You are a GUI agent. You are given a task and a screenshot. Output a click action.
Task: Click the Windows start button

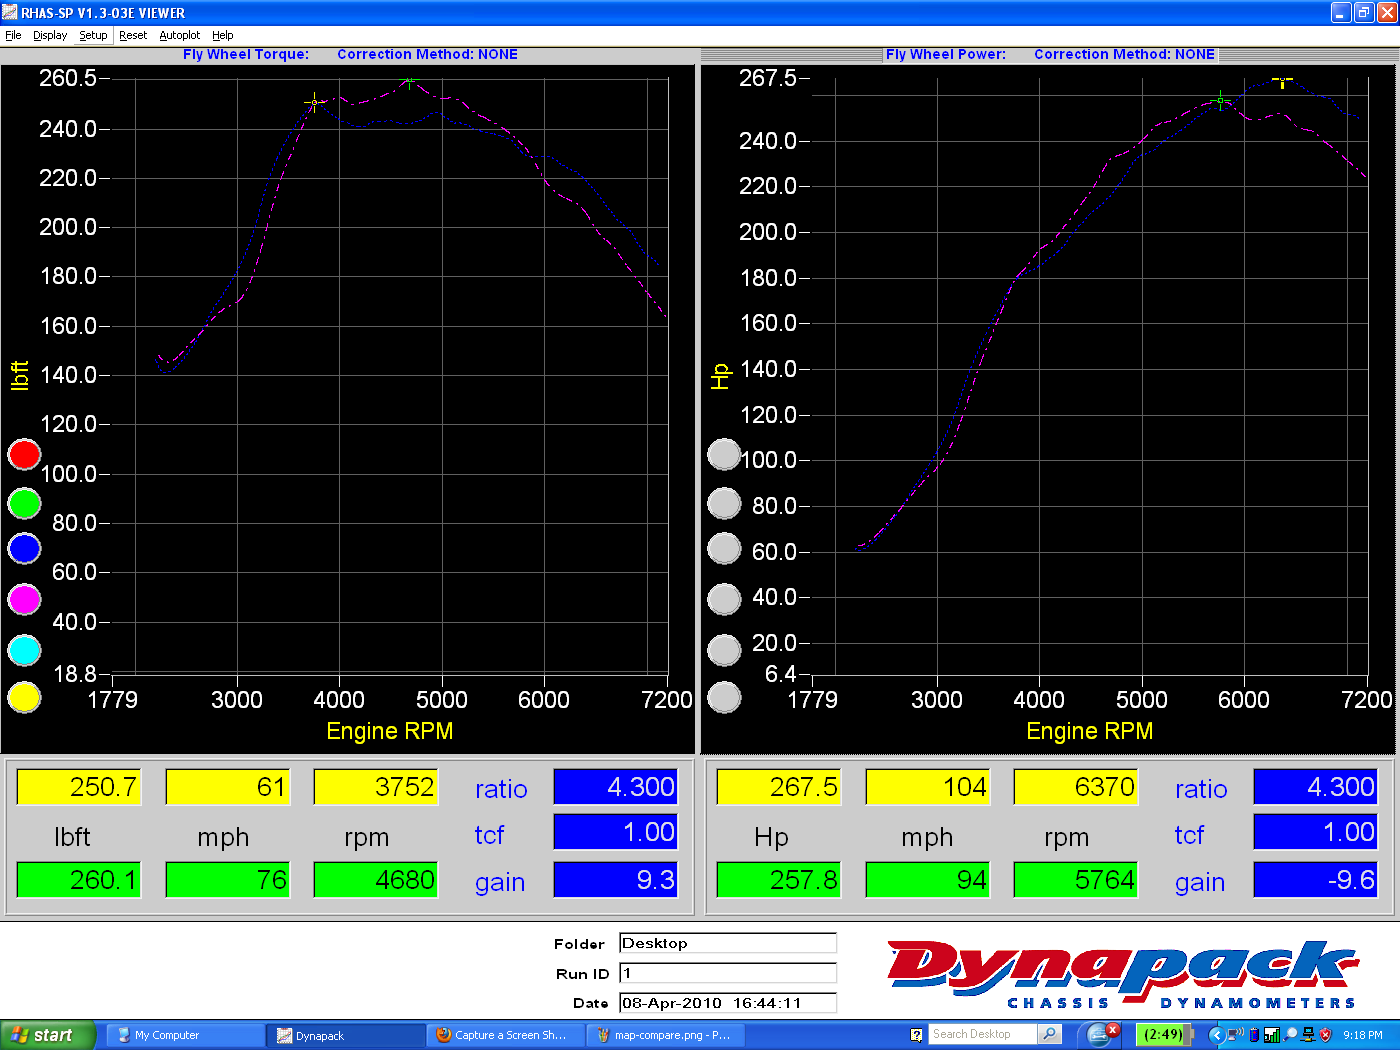[47, 1035]
